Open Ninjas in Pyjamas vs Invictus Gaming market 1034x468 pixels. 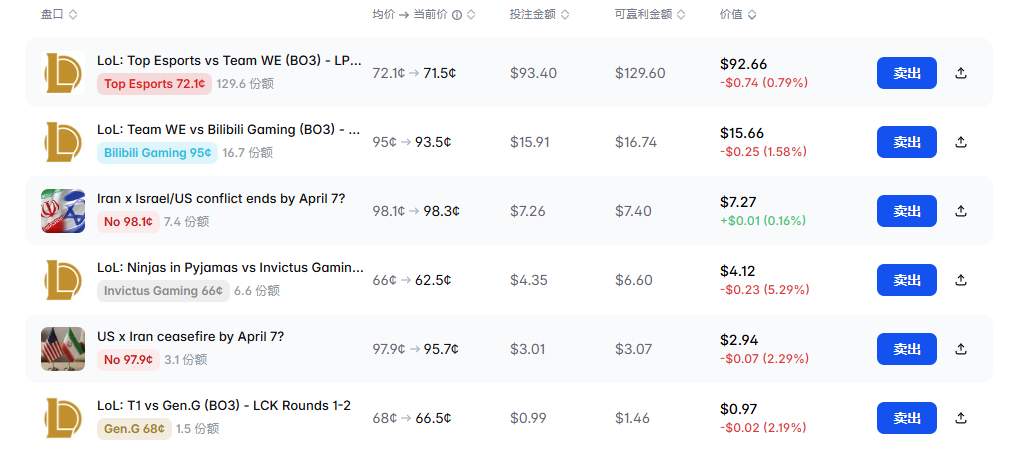pos(230,268)
